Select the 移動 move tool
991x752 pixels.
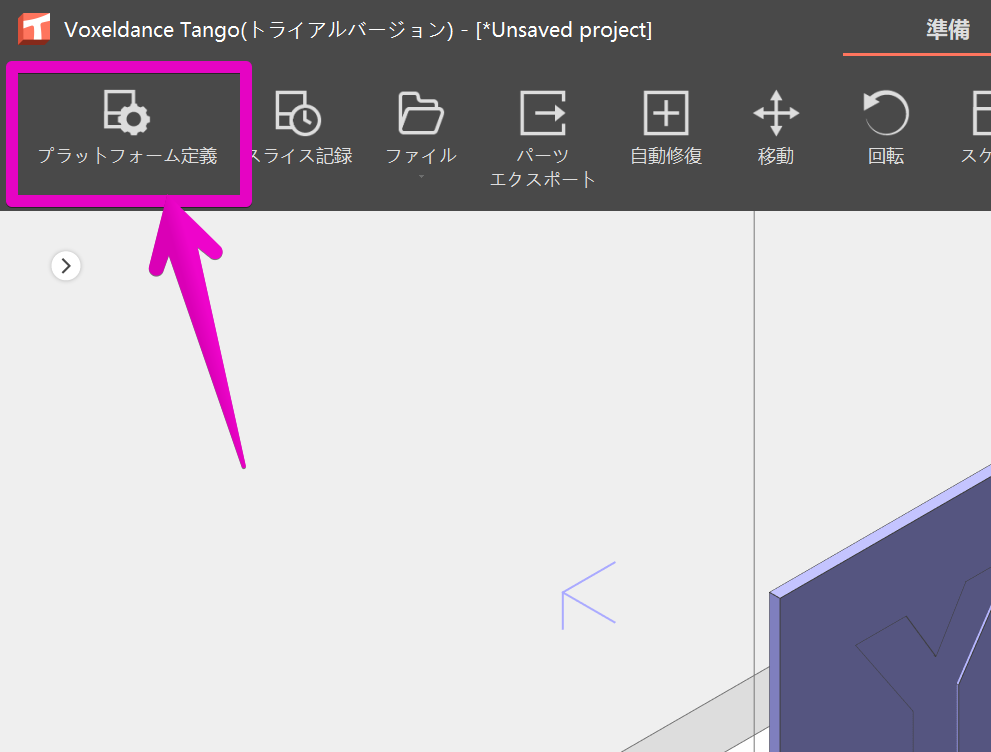point(776,130)
